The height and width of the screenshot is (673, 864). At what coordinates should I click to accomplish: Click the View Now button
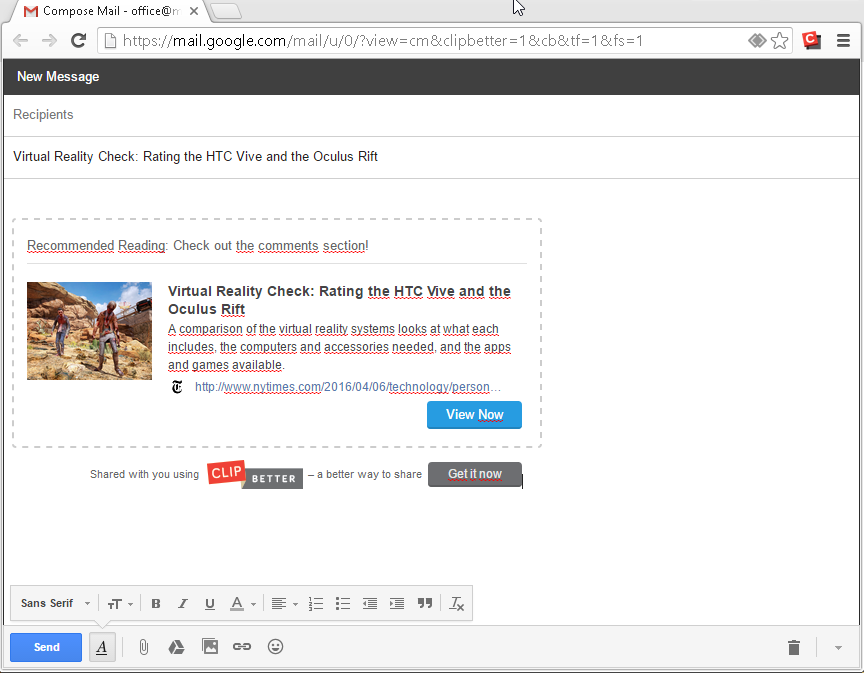(x=474, y=415)
